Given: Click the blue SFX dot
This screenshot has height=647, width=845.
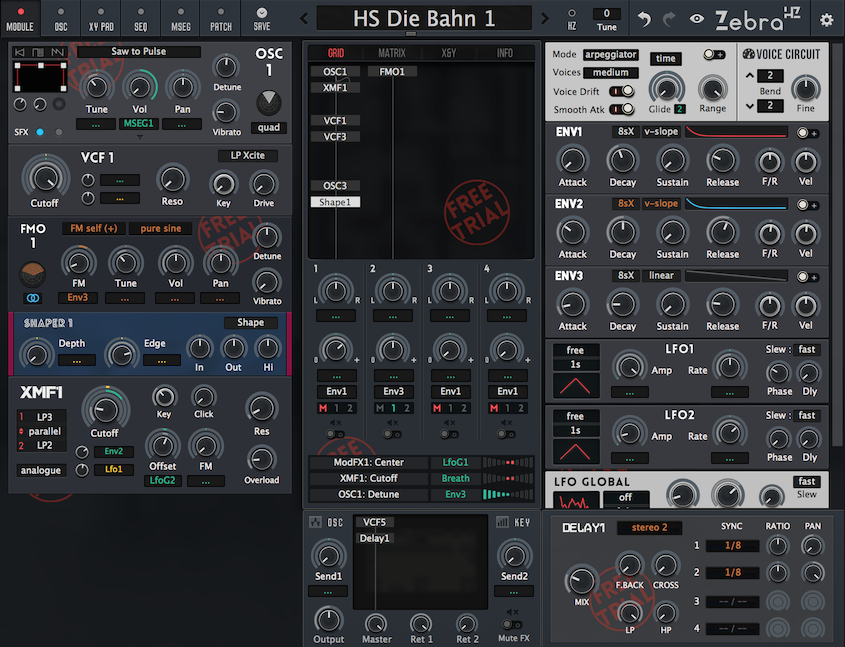Looking at the screenshot, I should (40, 132).
